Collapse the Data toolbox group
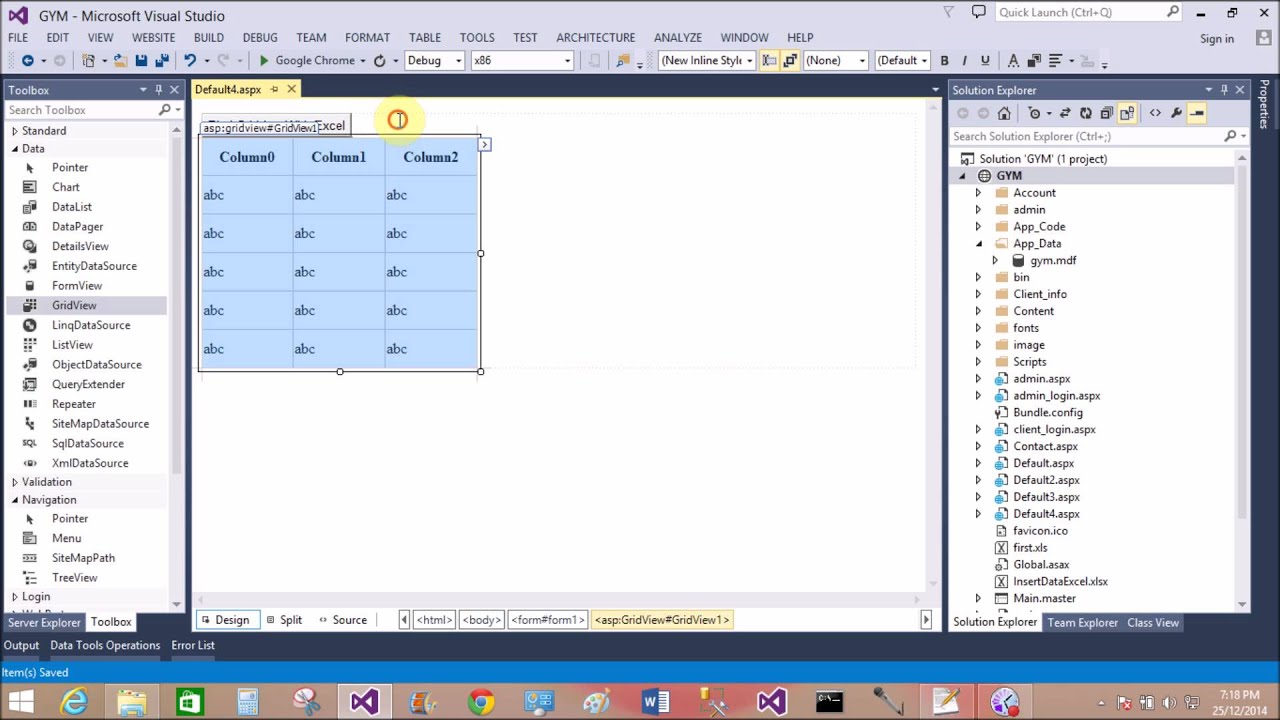Image resolution: width=1280 pixels, height=720 pixels. coord(14,149)
